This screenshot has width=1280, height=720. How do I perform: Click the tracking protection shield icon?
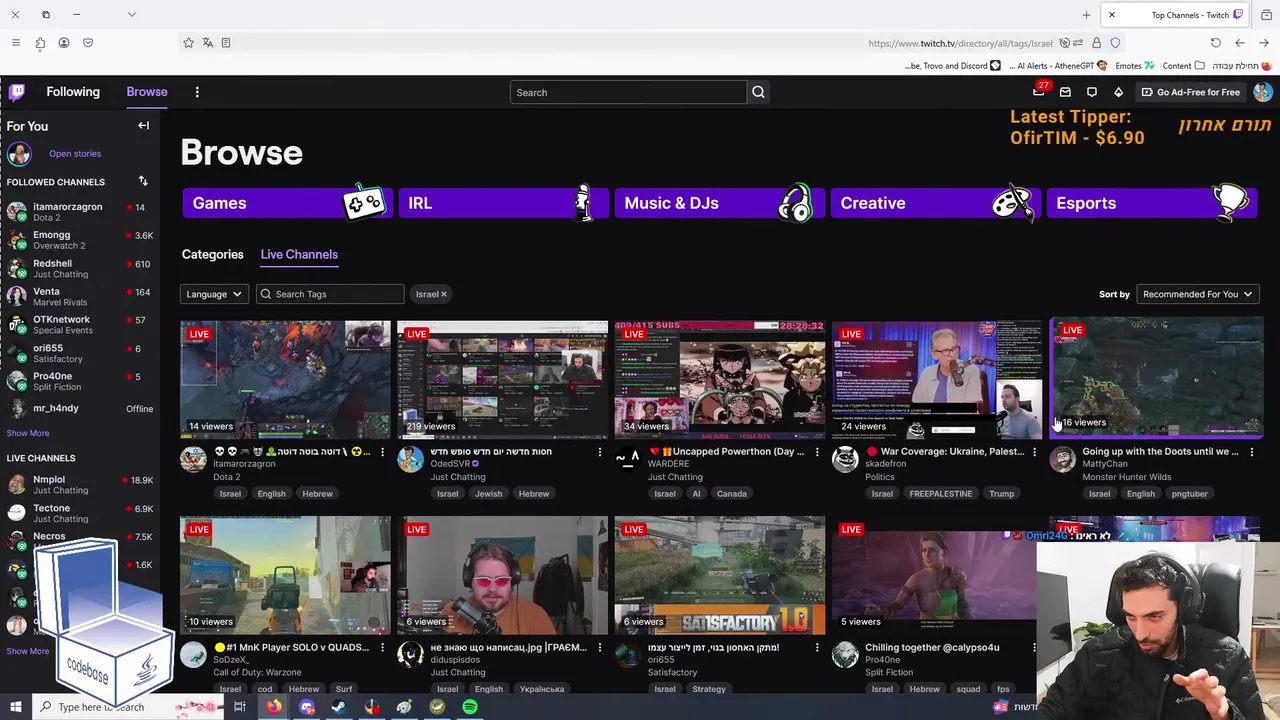click(1115, 43)
